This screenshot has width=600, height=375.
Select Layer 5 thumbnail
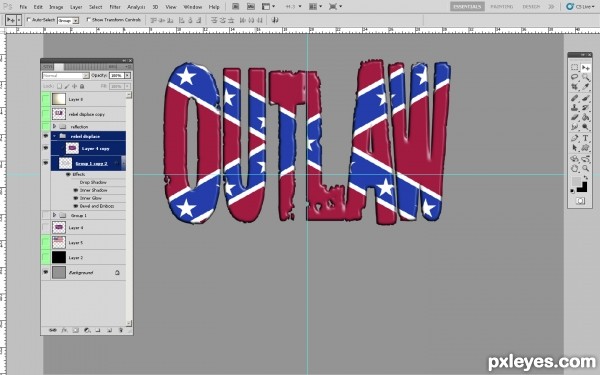[x=59, y=242]
